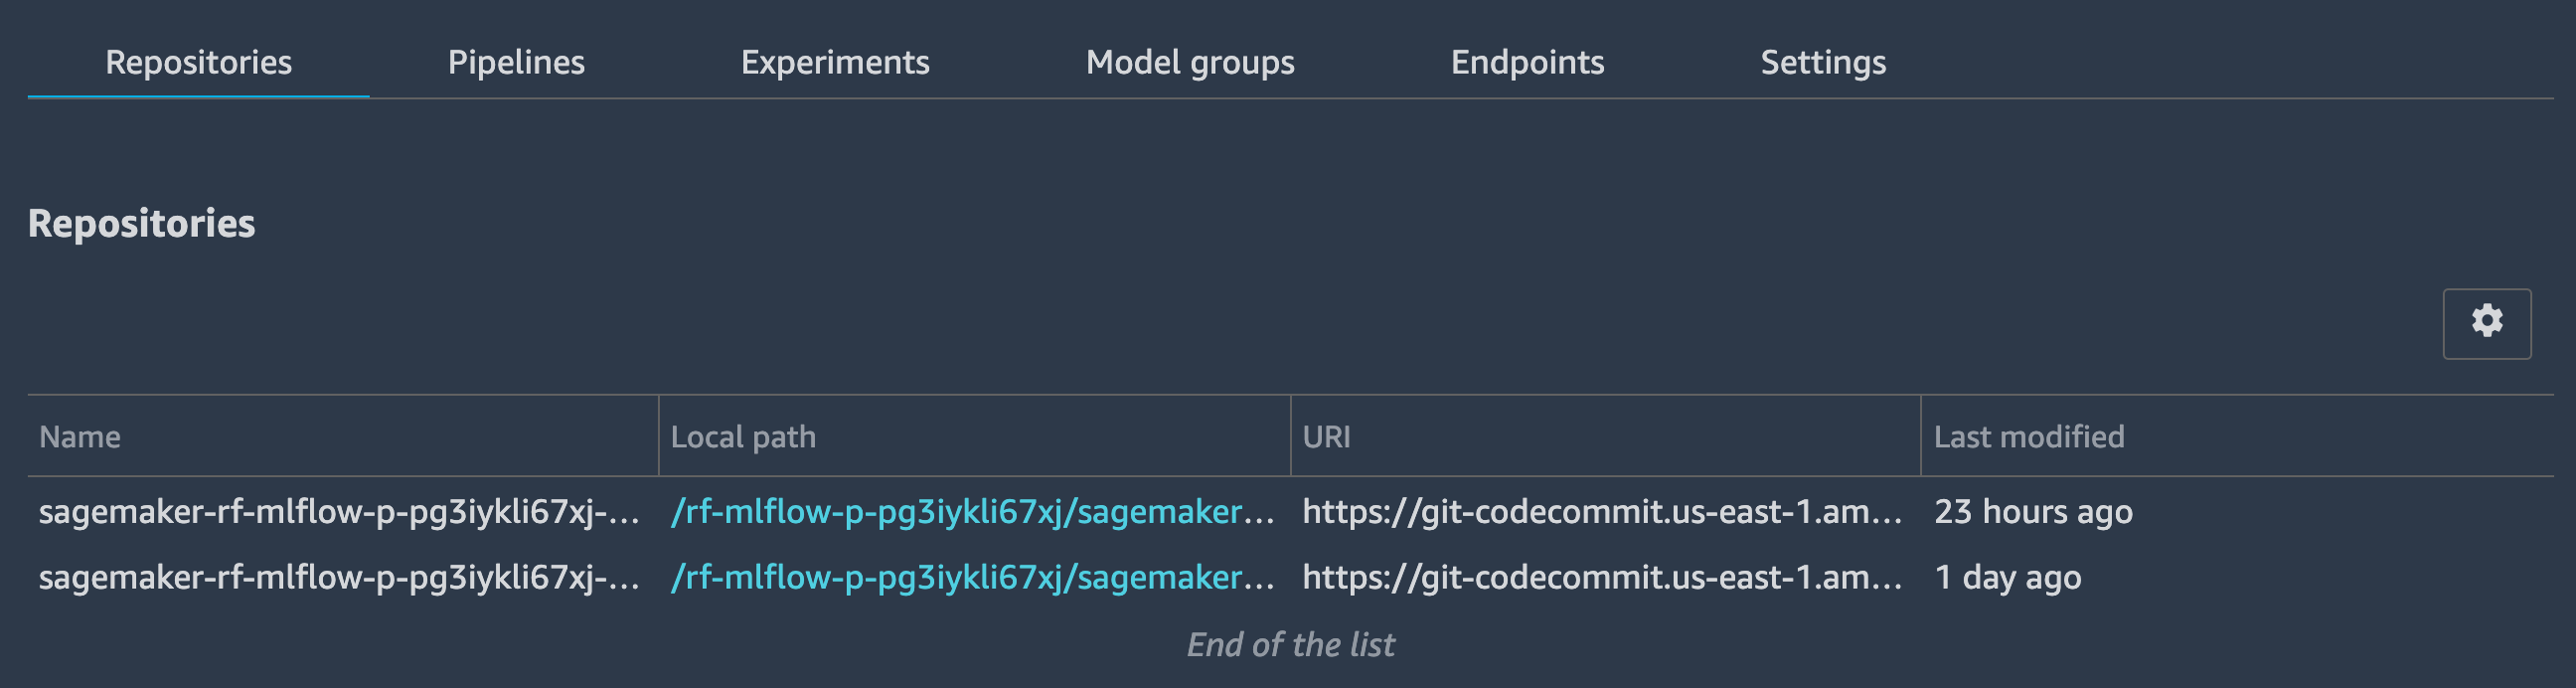
Task: Open the Experiments tab
Action: tap(835, 62)
